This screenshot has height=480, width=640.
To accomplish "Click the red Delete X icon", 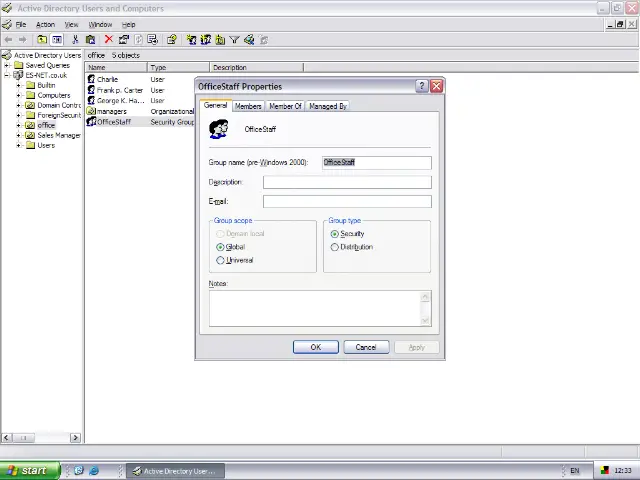I will pyautogui.click(x=108, y=39).
